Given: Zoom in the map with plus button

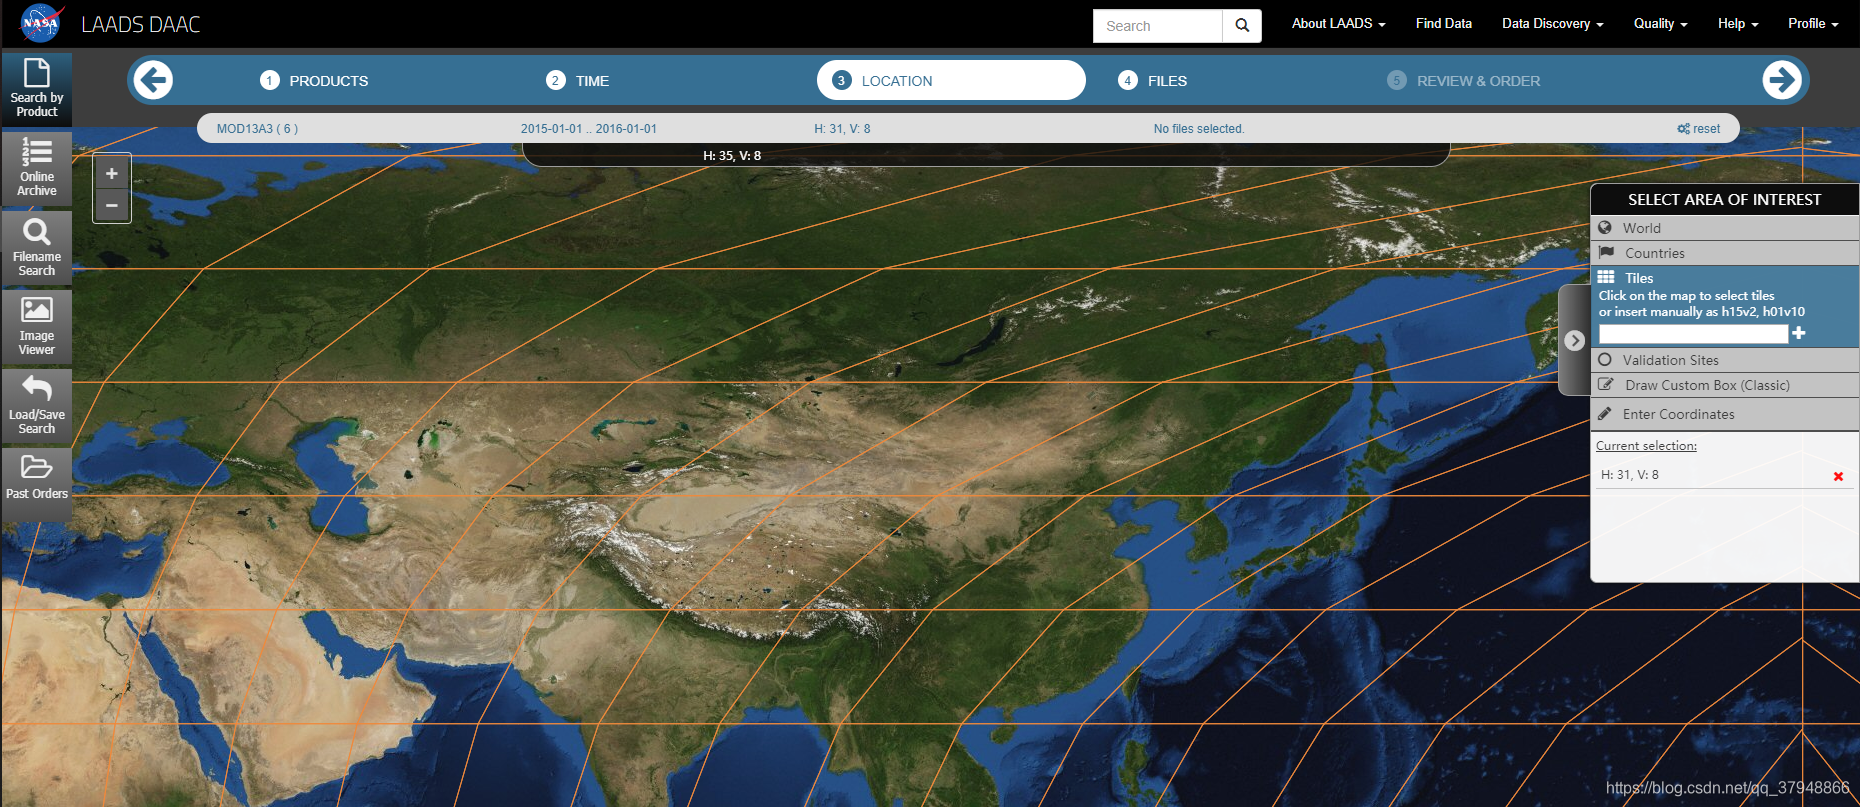Looking at the screenshot, I should (112, 173).
